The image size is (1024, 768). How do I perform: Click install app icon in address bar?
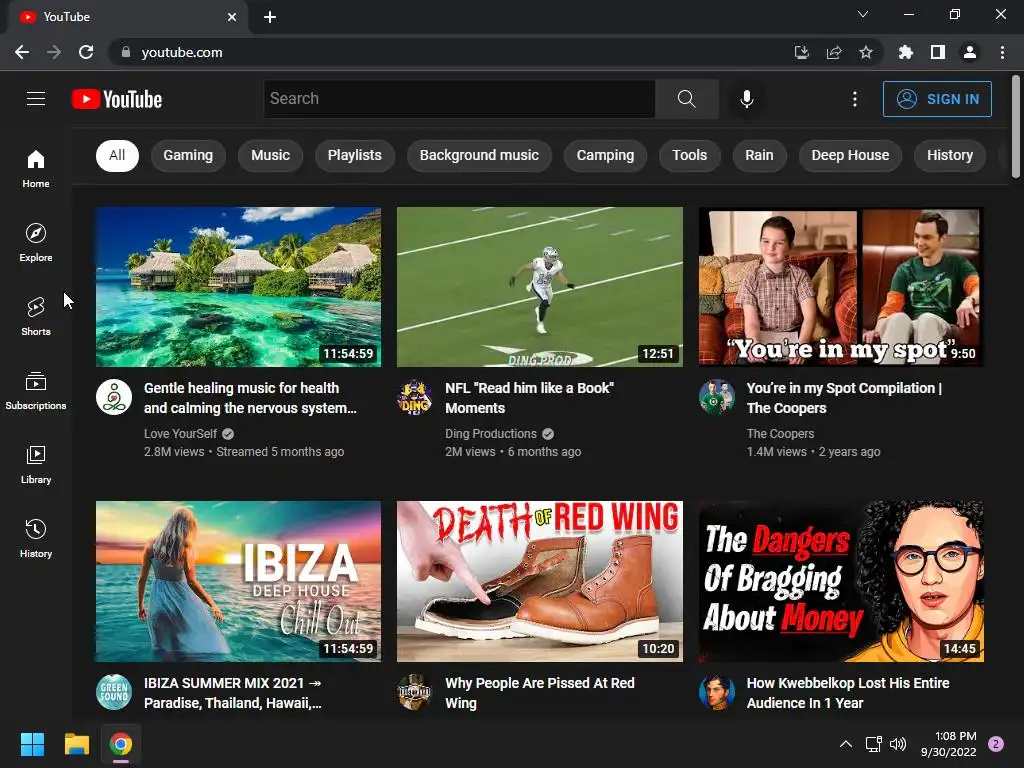802,52
